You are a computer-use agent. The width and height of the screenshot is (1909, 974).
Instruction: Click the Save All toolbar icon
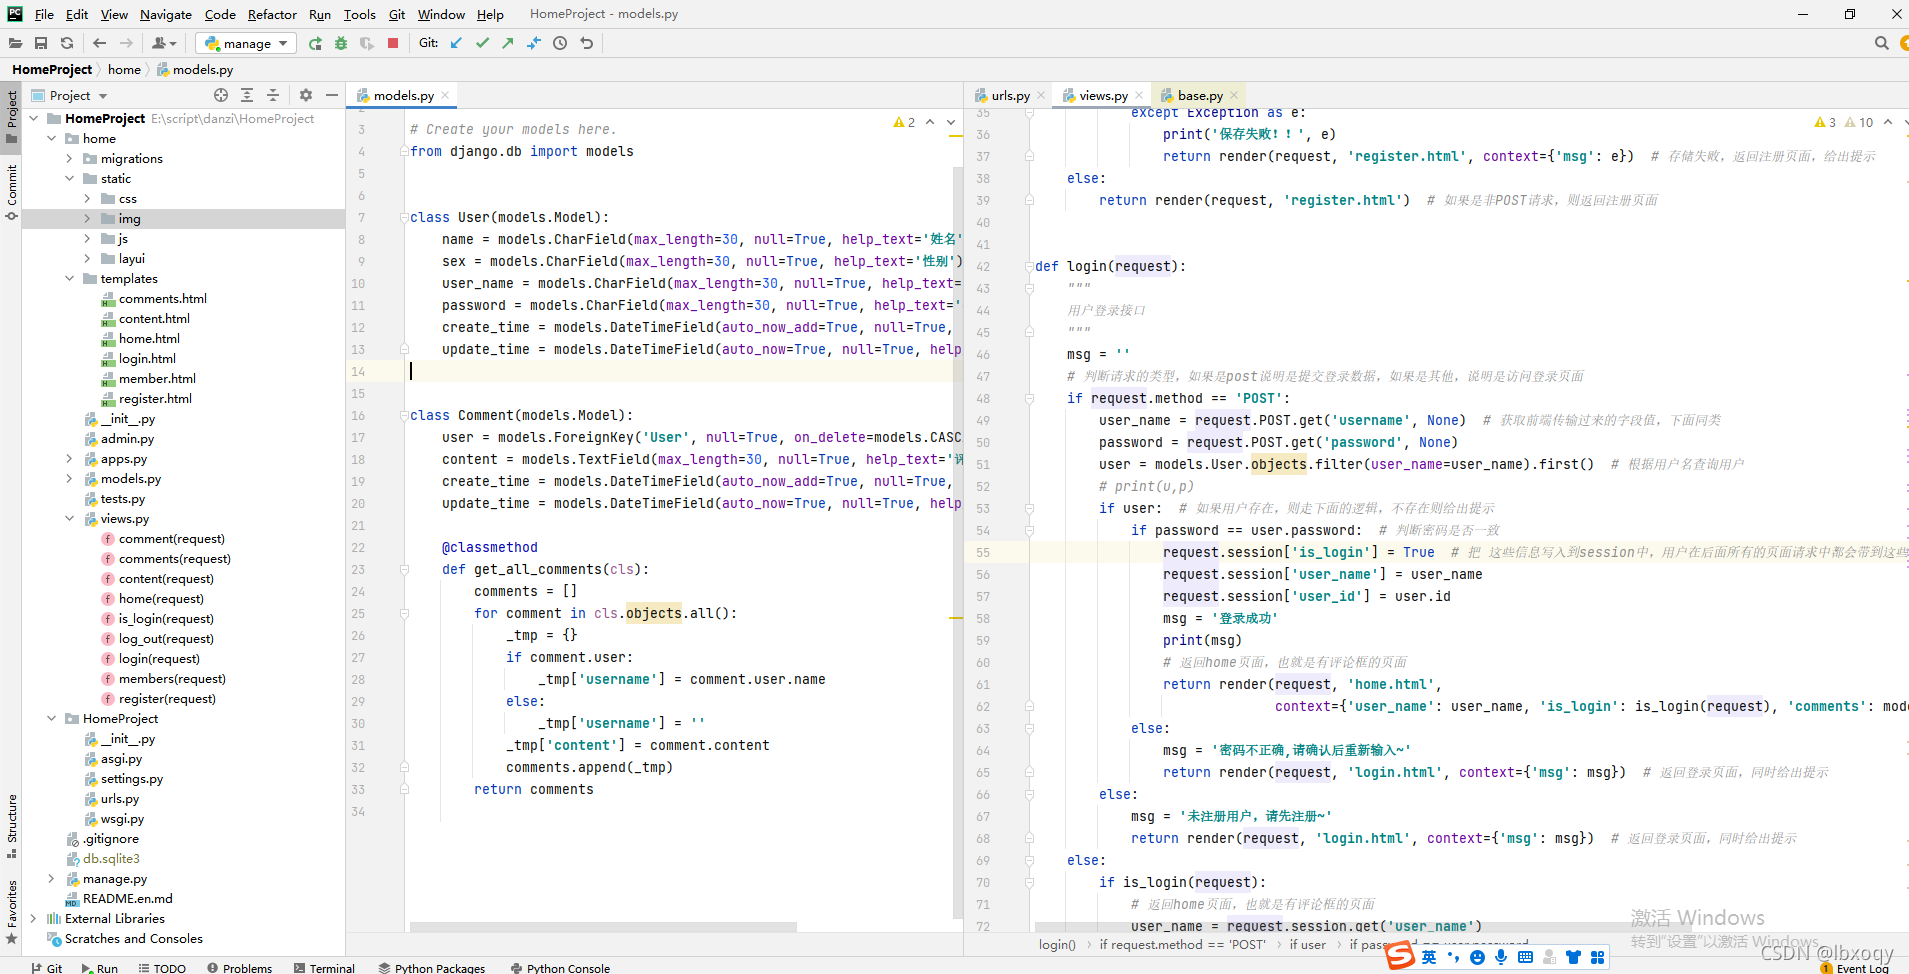41,43
